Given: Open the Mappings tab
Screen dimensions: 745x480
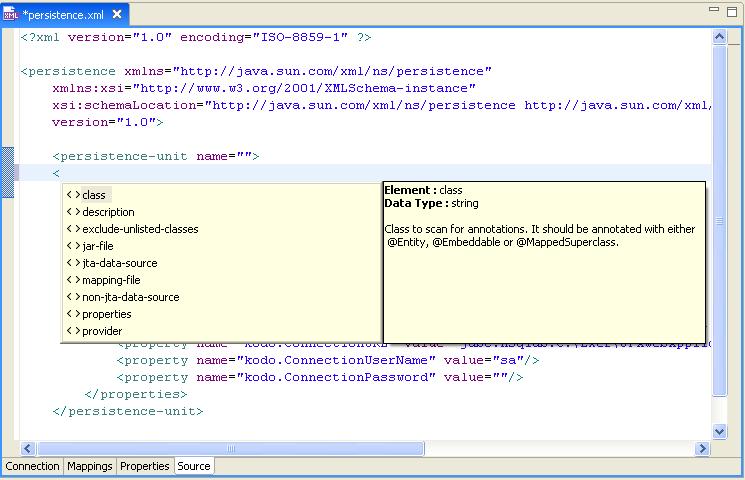Looking at the screenshot, I should pyautogui.click(x=89, y=466).
